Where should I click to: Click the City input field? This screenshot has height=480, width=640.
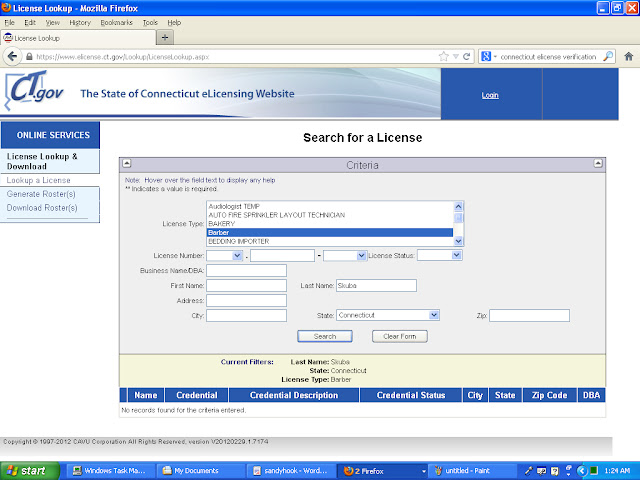click(247, 316)
